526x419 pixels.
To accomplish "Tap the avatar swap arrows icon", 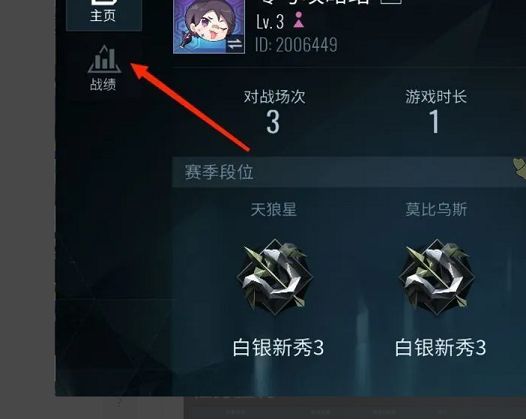I will point(235,44).
